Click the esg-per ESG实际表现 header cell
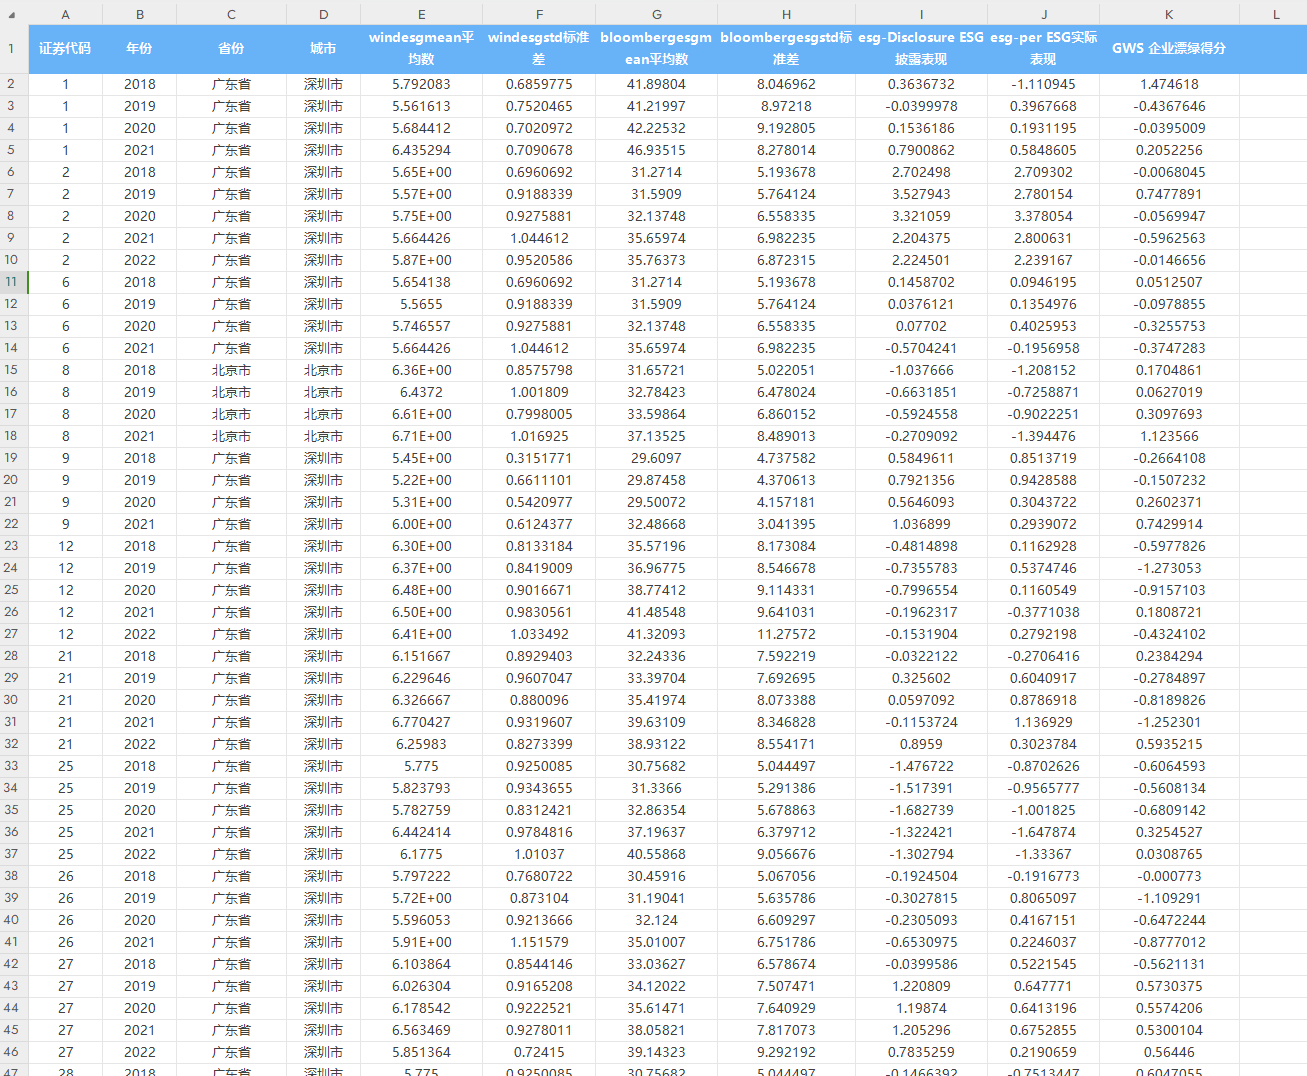 [x=1044, y=48]
